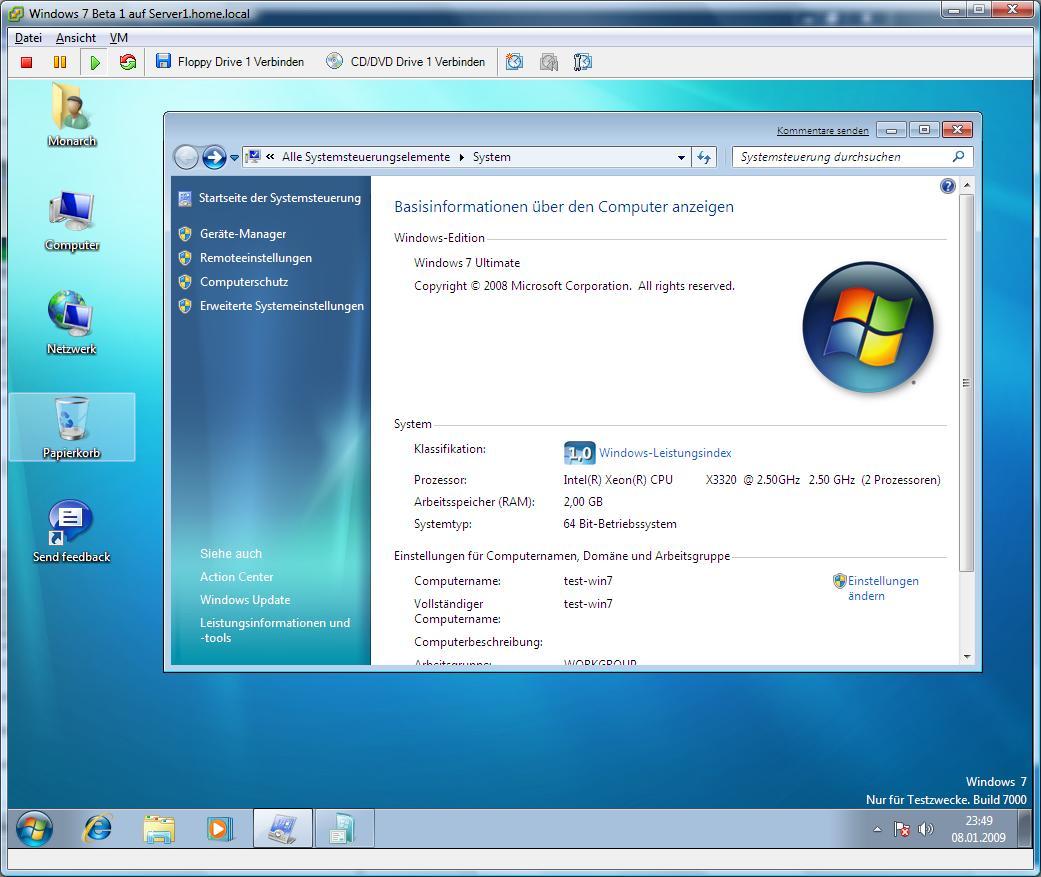Select the System control panel taskbar button
This screenshot has height=877, width=1041.
point(283,829)
